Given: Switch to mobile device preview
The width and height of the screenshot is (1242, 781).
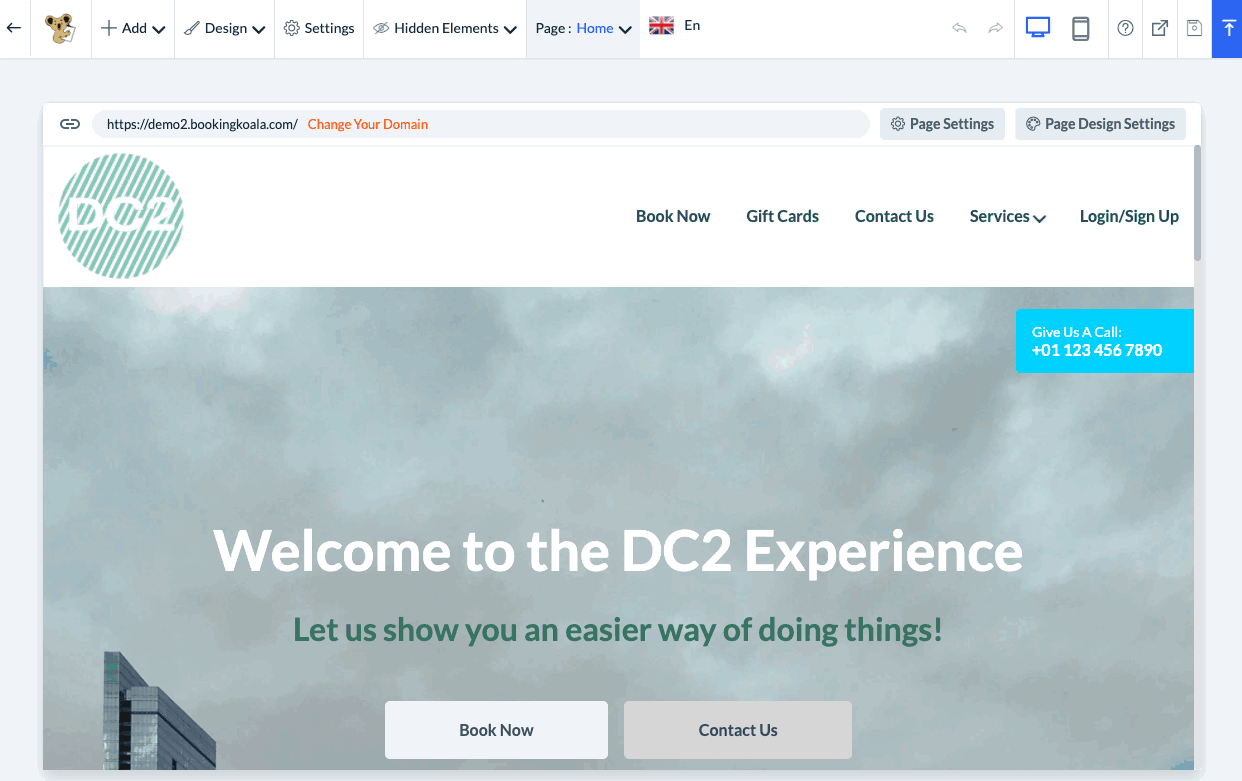Looking at the screenshot, I should 1081,28.
